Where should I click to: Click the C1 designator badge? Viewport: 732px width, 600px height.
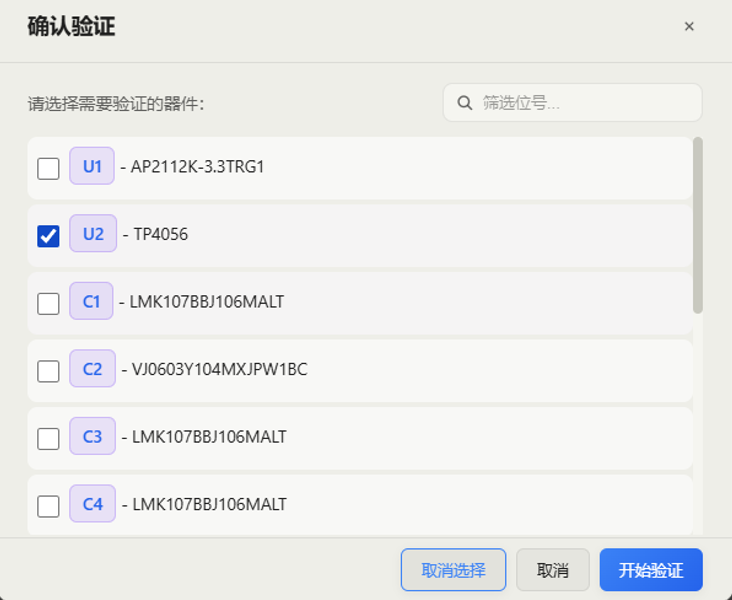[91, 301]
